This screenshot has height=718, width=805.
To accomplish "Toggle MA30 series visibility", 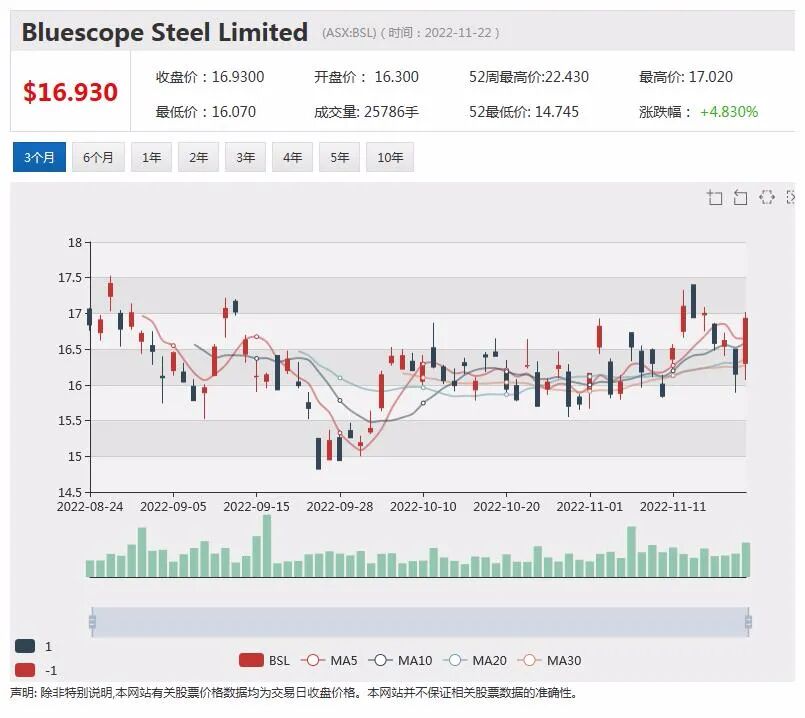I will [x=549, y=661].
